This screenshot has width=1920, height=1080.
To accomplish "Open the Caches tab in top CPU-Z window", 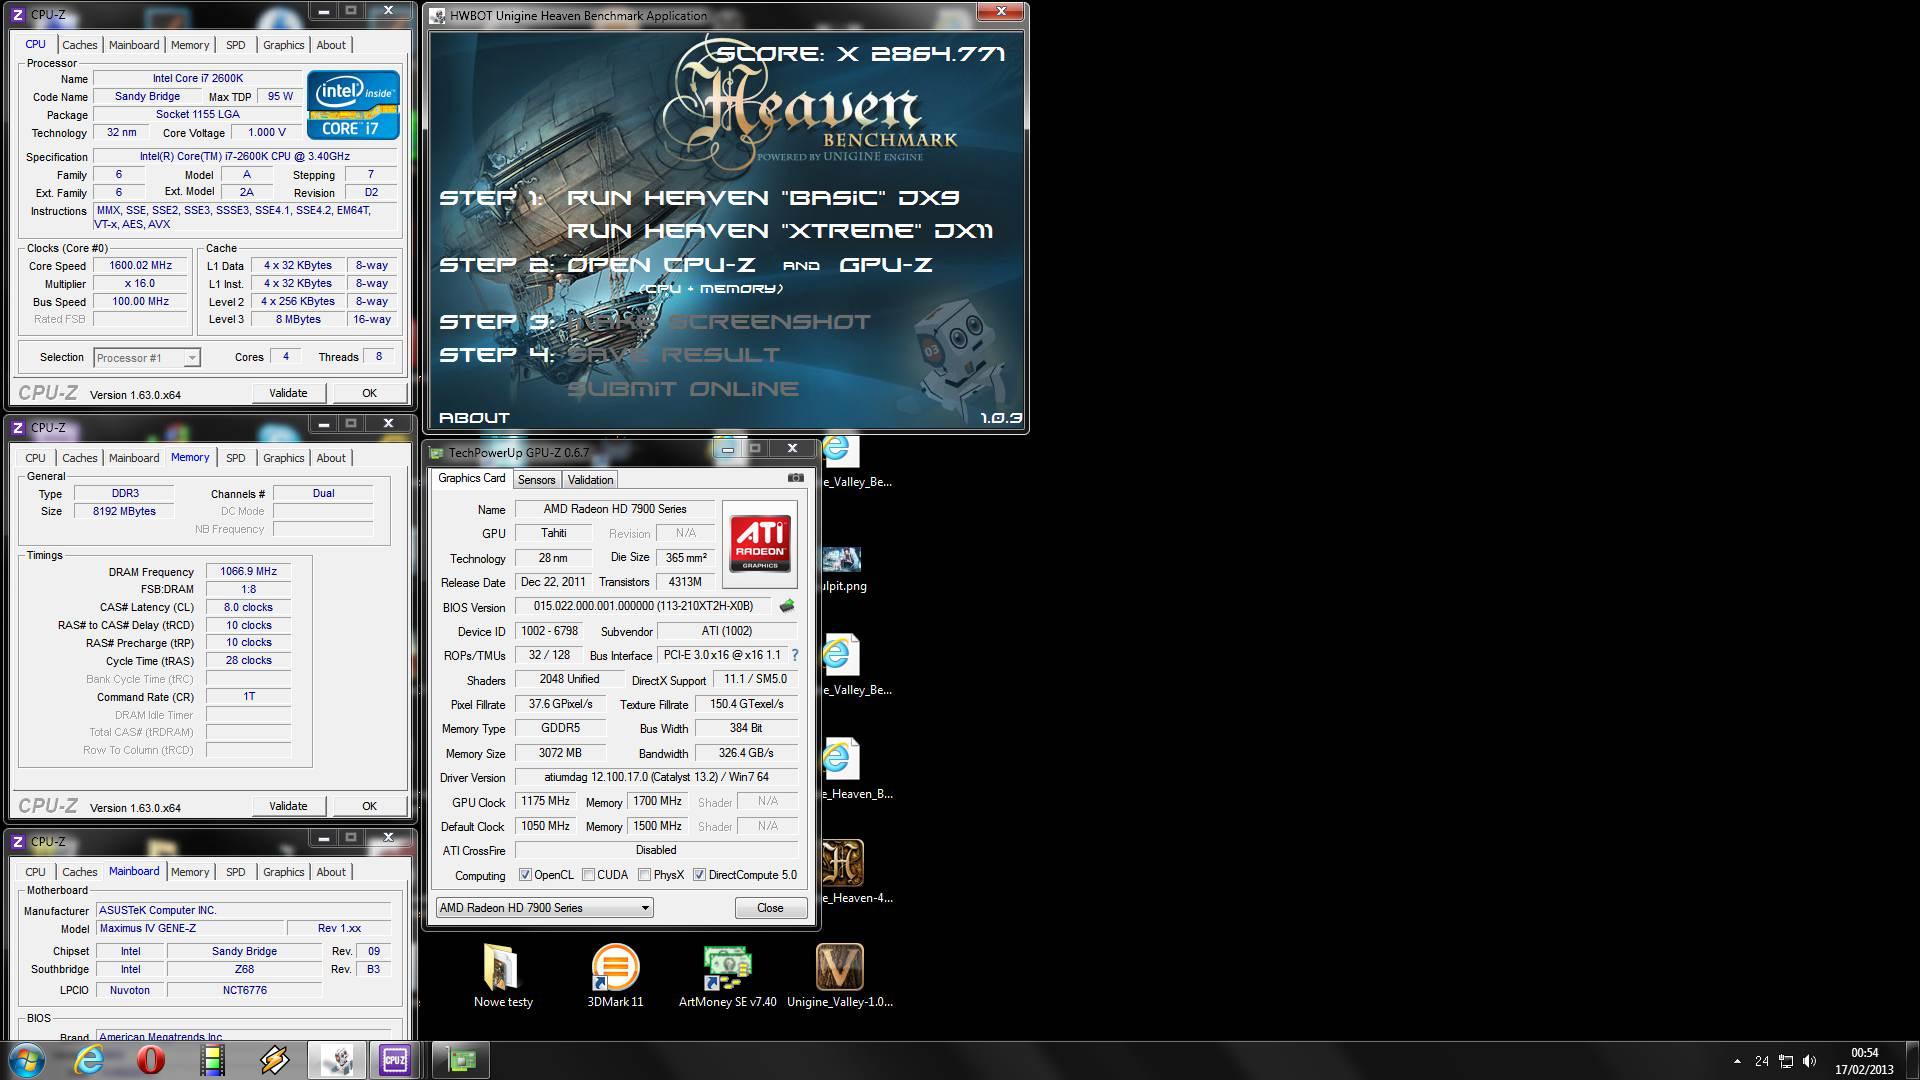I will click(80, 45).
